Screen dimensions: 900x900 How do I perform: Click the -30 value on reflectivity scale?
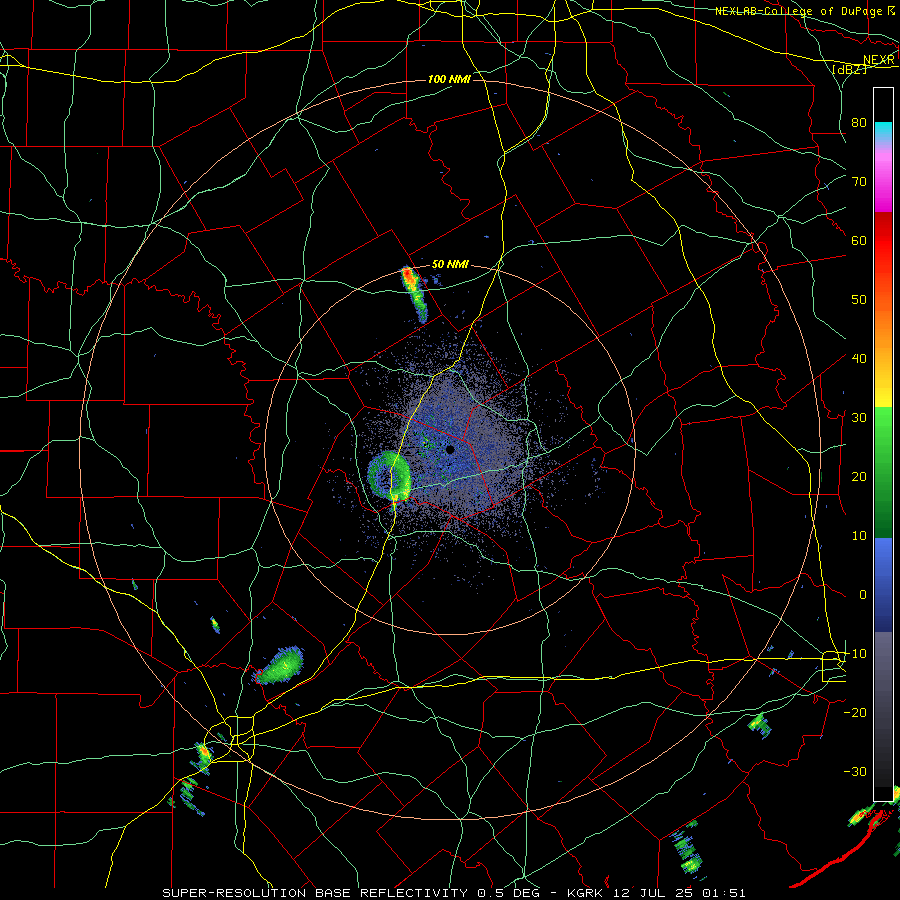[x=855, y=771]
